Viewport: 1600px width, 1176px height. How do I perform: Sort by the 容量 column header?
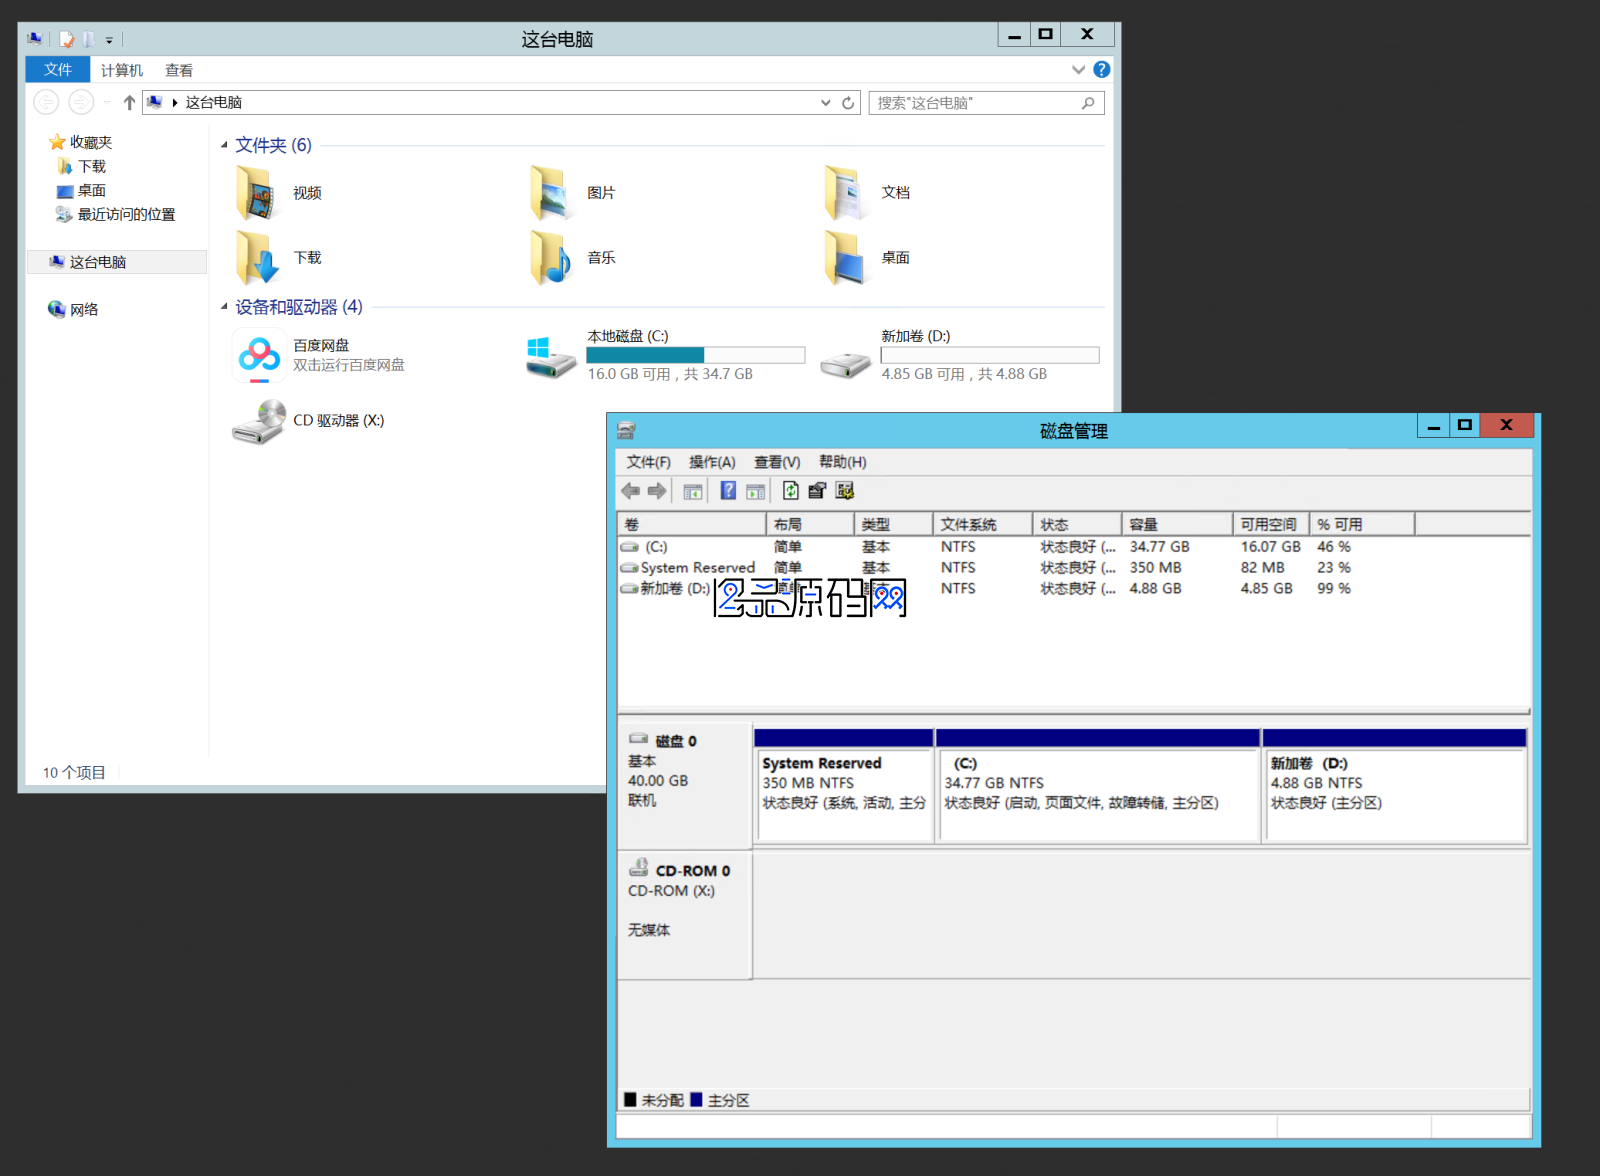click(1177, 524)
